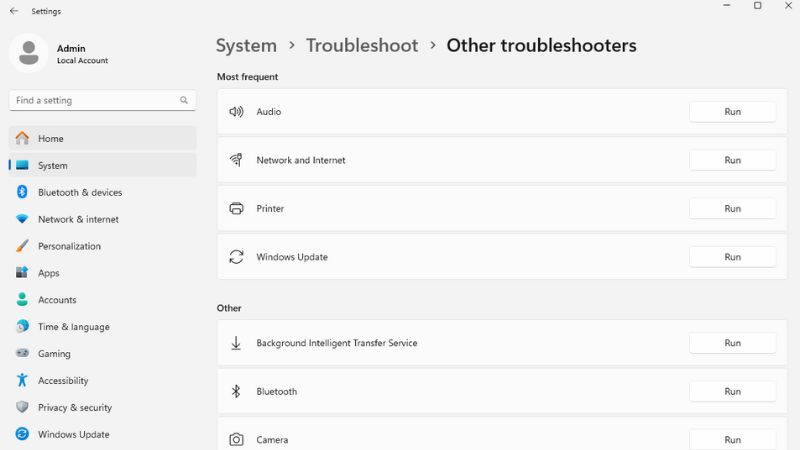The width and height of the screenshot is (800, 450).
Task: Click the Bluetooth row label
Action: pyautogui.click(x=277, y=391)
